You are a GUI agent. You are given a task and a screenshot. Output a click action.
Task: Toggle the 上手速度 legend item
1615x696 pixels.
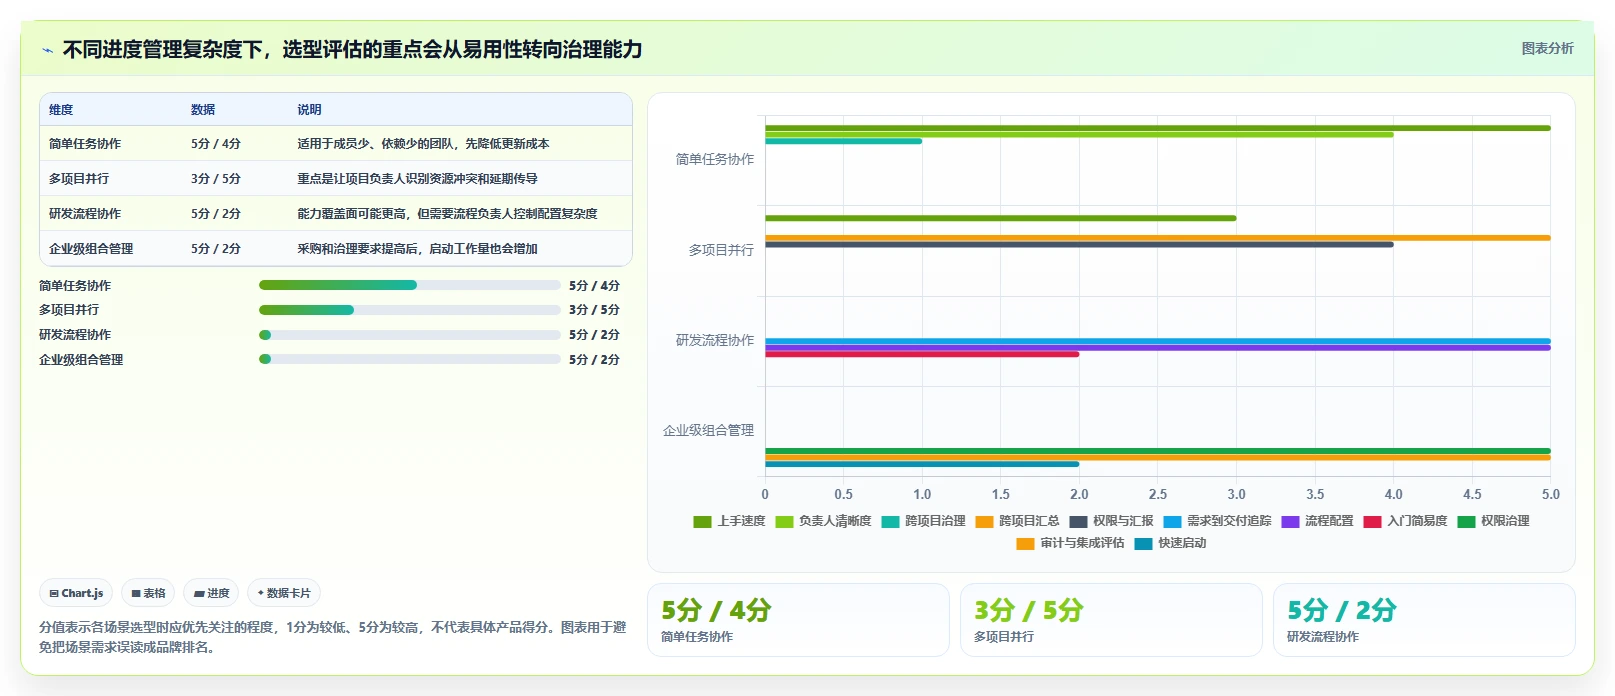729,521
